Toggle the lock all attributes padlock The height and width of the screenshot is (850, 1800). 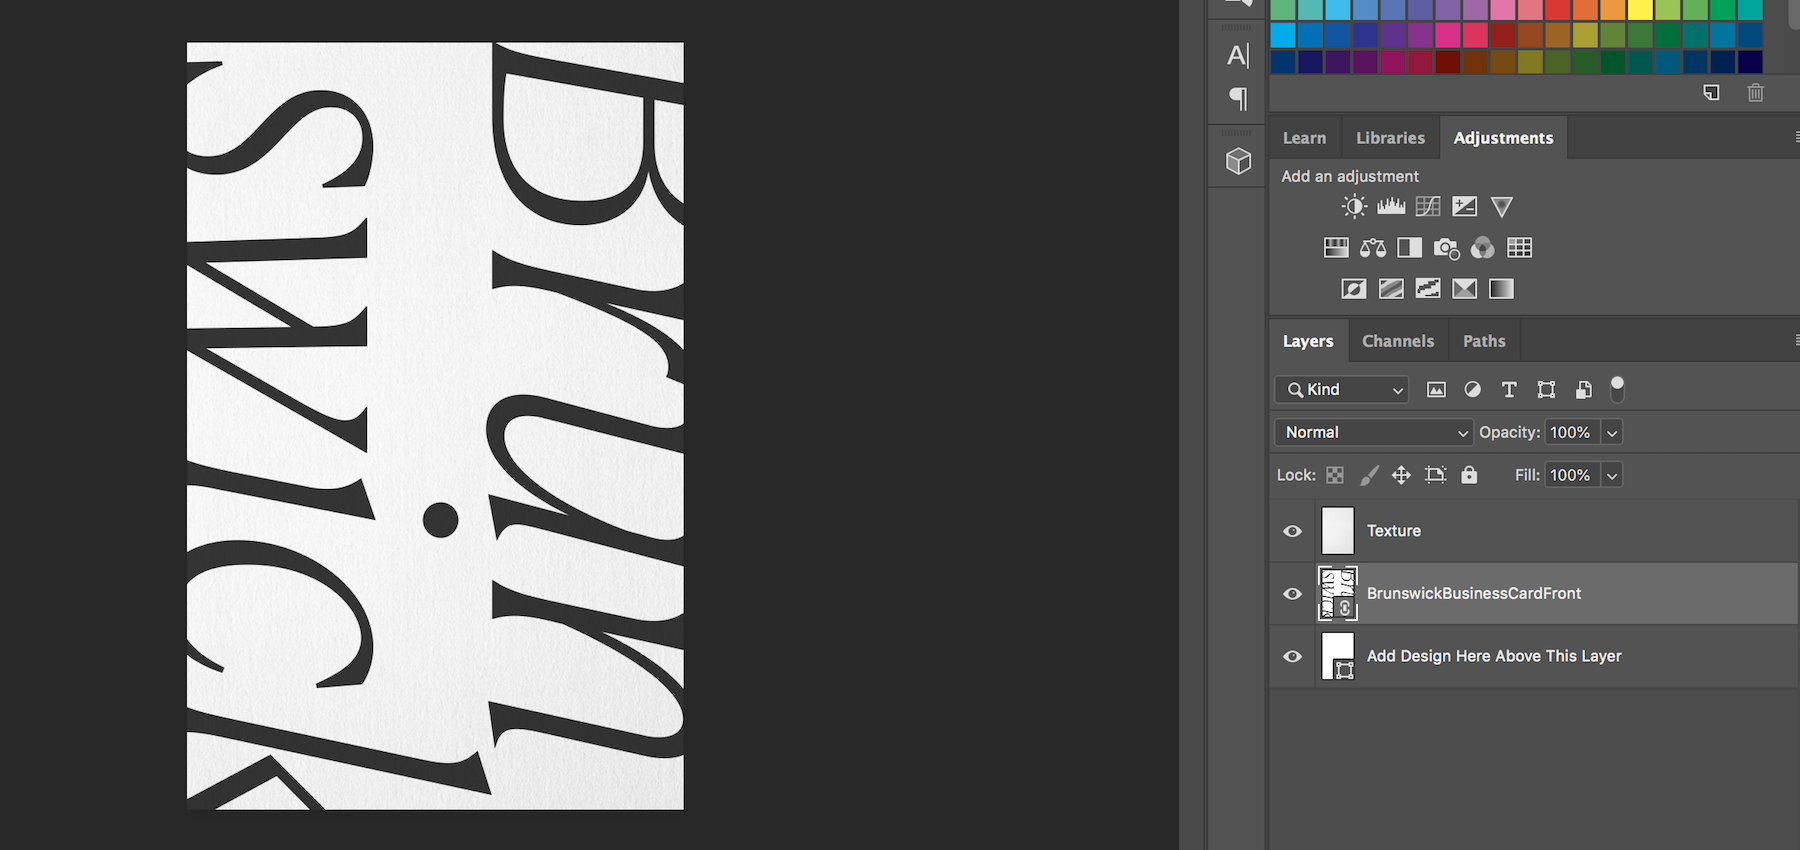click(1469, 475)
